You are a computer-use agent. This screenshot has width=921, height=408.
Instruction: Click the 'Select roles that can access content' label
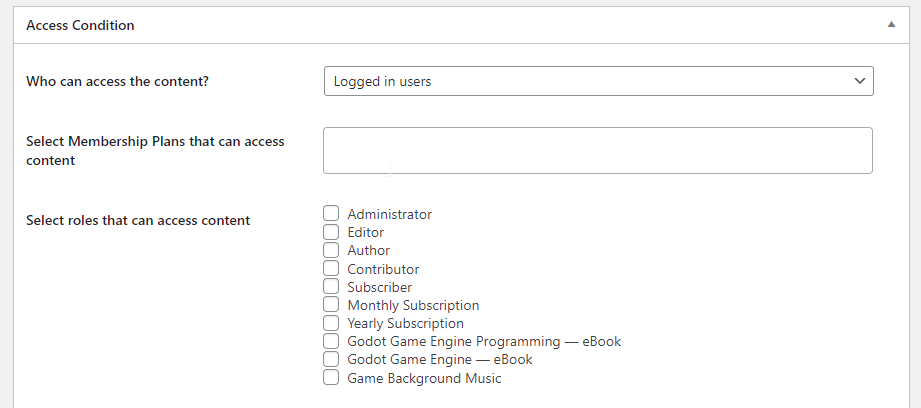138,220
